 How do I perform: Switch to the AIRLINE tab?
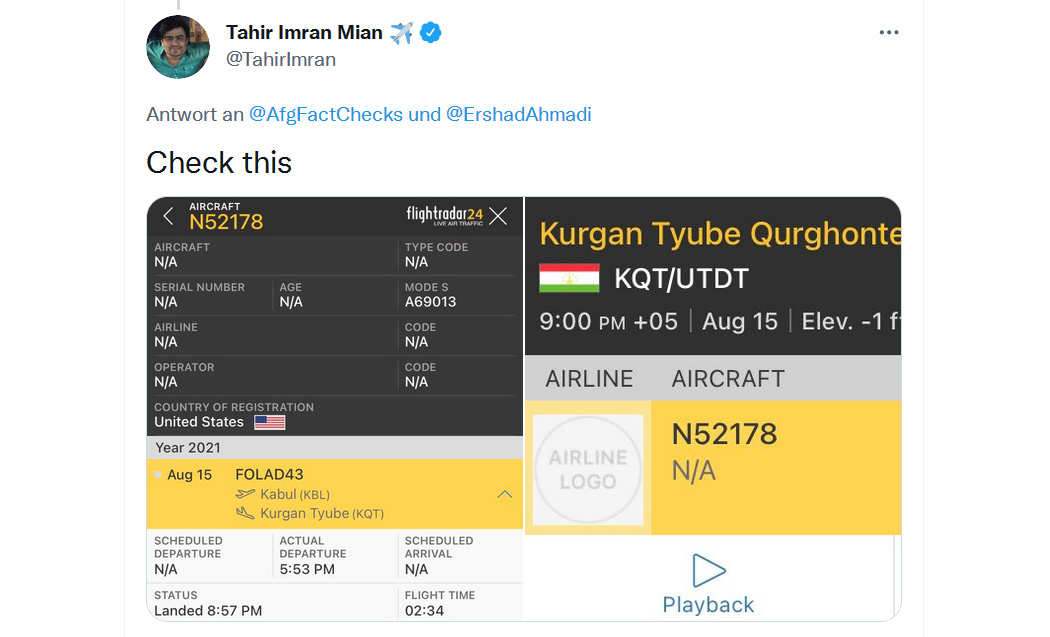coord(589,378)
